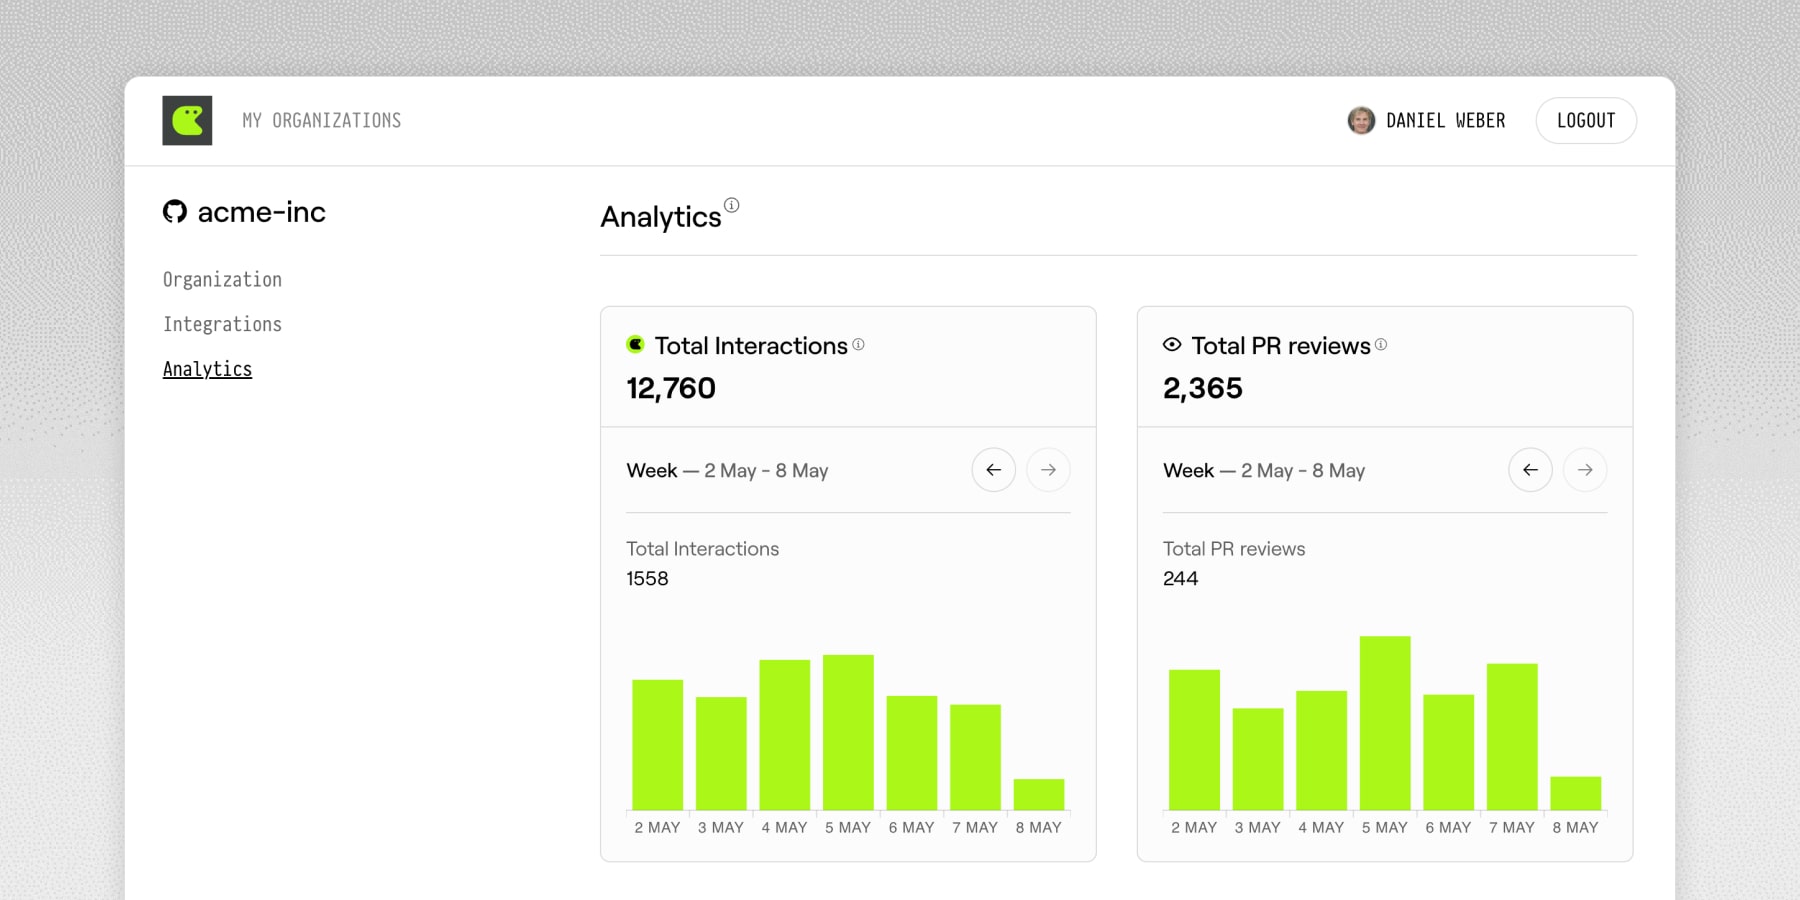Open the Organization section

(x=222, y=279)
